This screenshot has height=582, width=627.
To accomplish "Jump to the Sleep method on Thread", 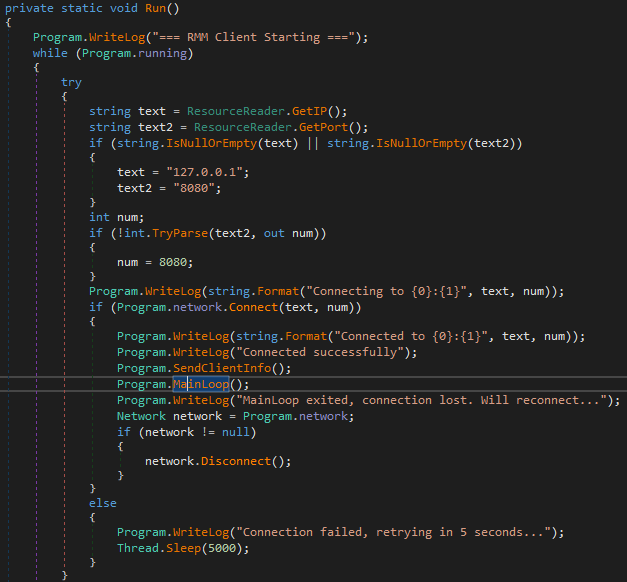I will click(190, 547).
